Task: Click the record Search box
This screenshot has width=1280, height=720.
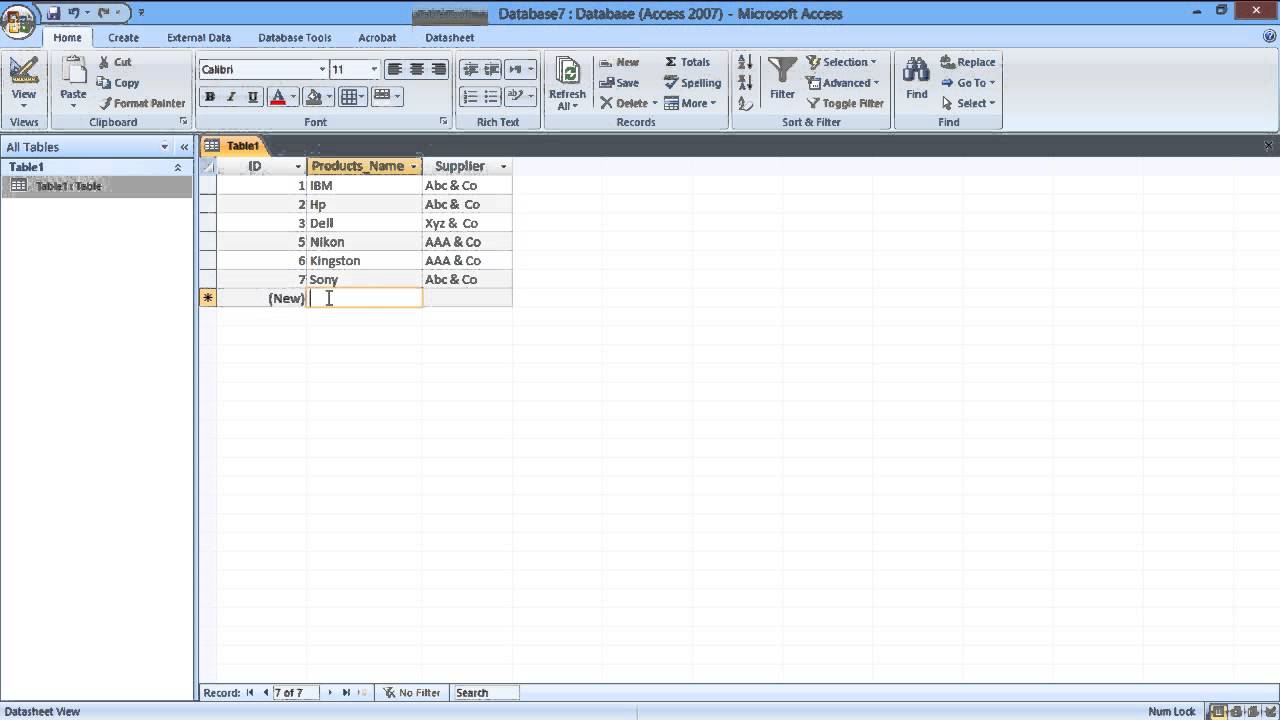Action: [x=485, y=692]
